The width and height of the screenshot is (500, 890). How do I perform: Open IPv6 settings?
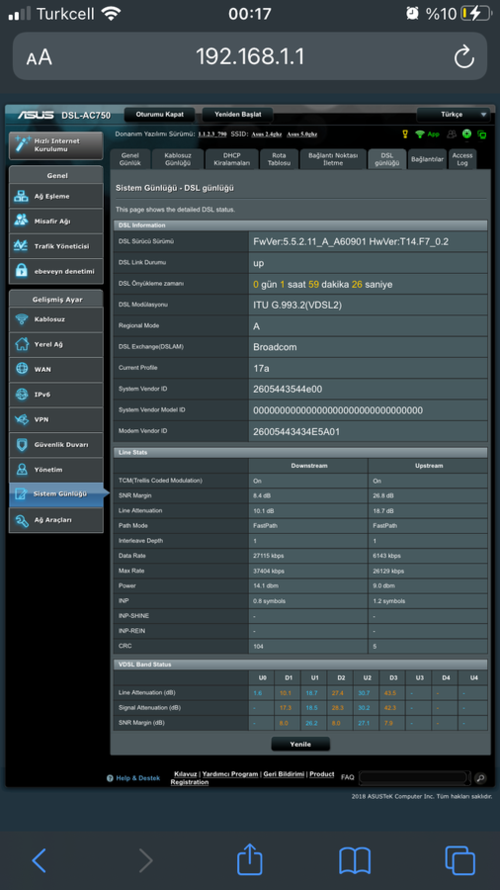click(56, 394)
